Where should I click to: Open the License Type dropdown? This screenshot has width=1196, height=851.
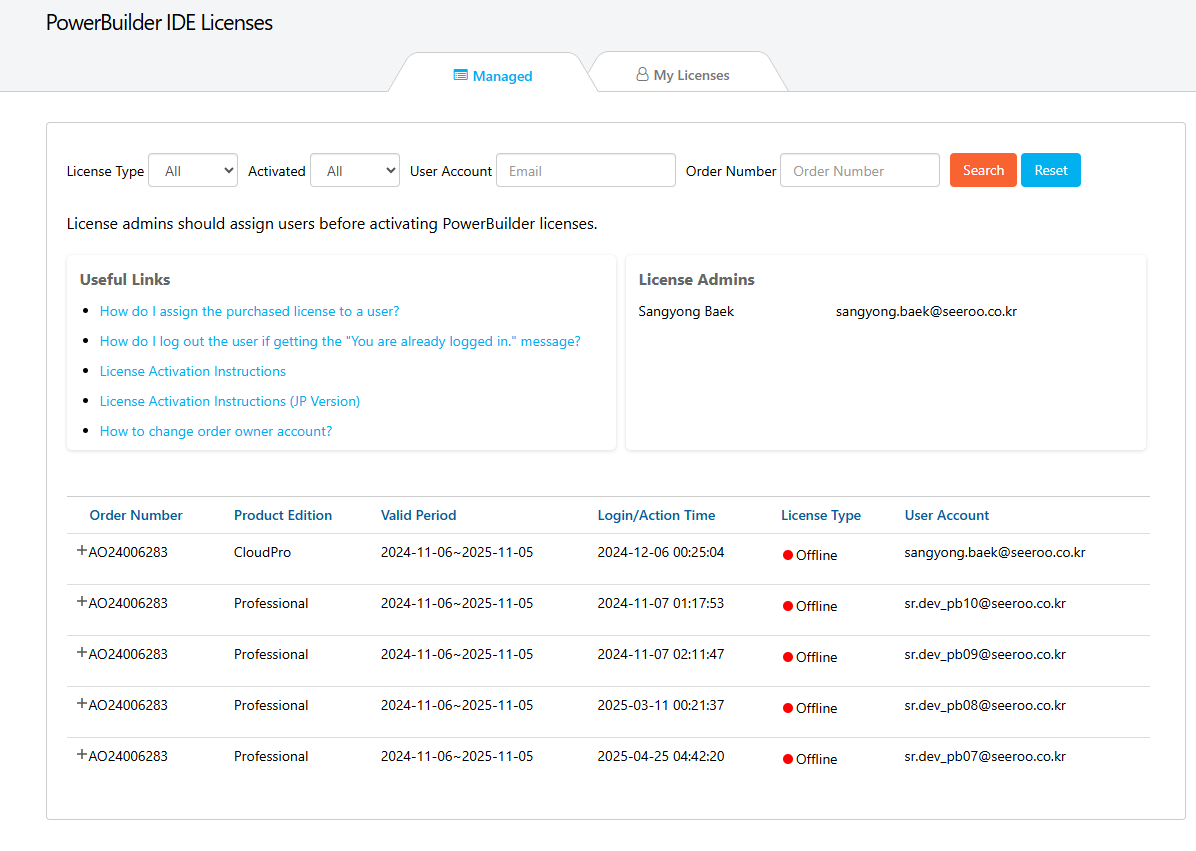click(x=193, y=171)
